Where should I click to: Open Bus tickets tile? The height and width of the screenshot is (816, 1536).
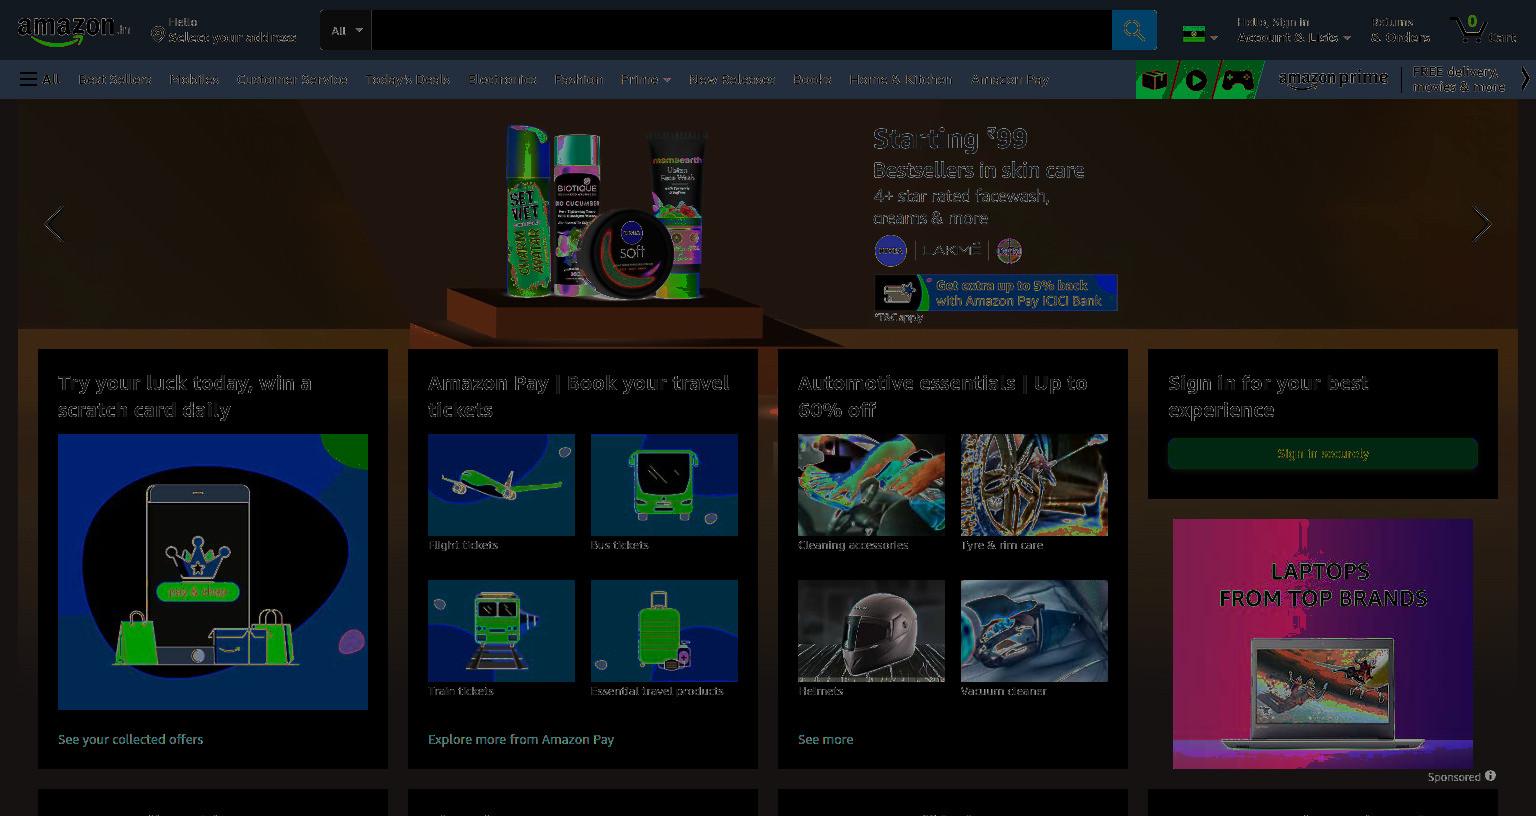(664, 485)
